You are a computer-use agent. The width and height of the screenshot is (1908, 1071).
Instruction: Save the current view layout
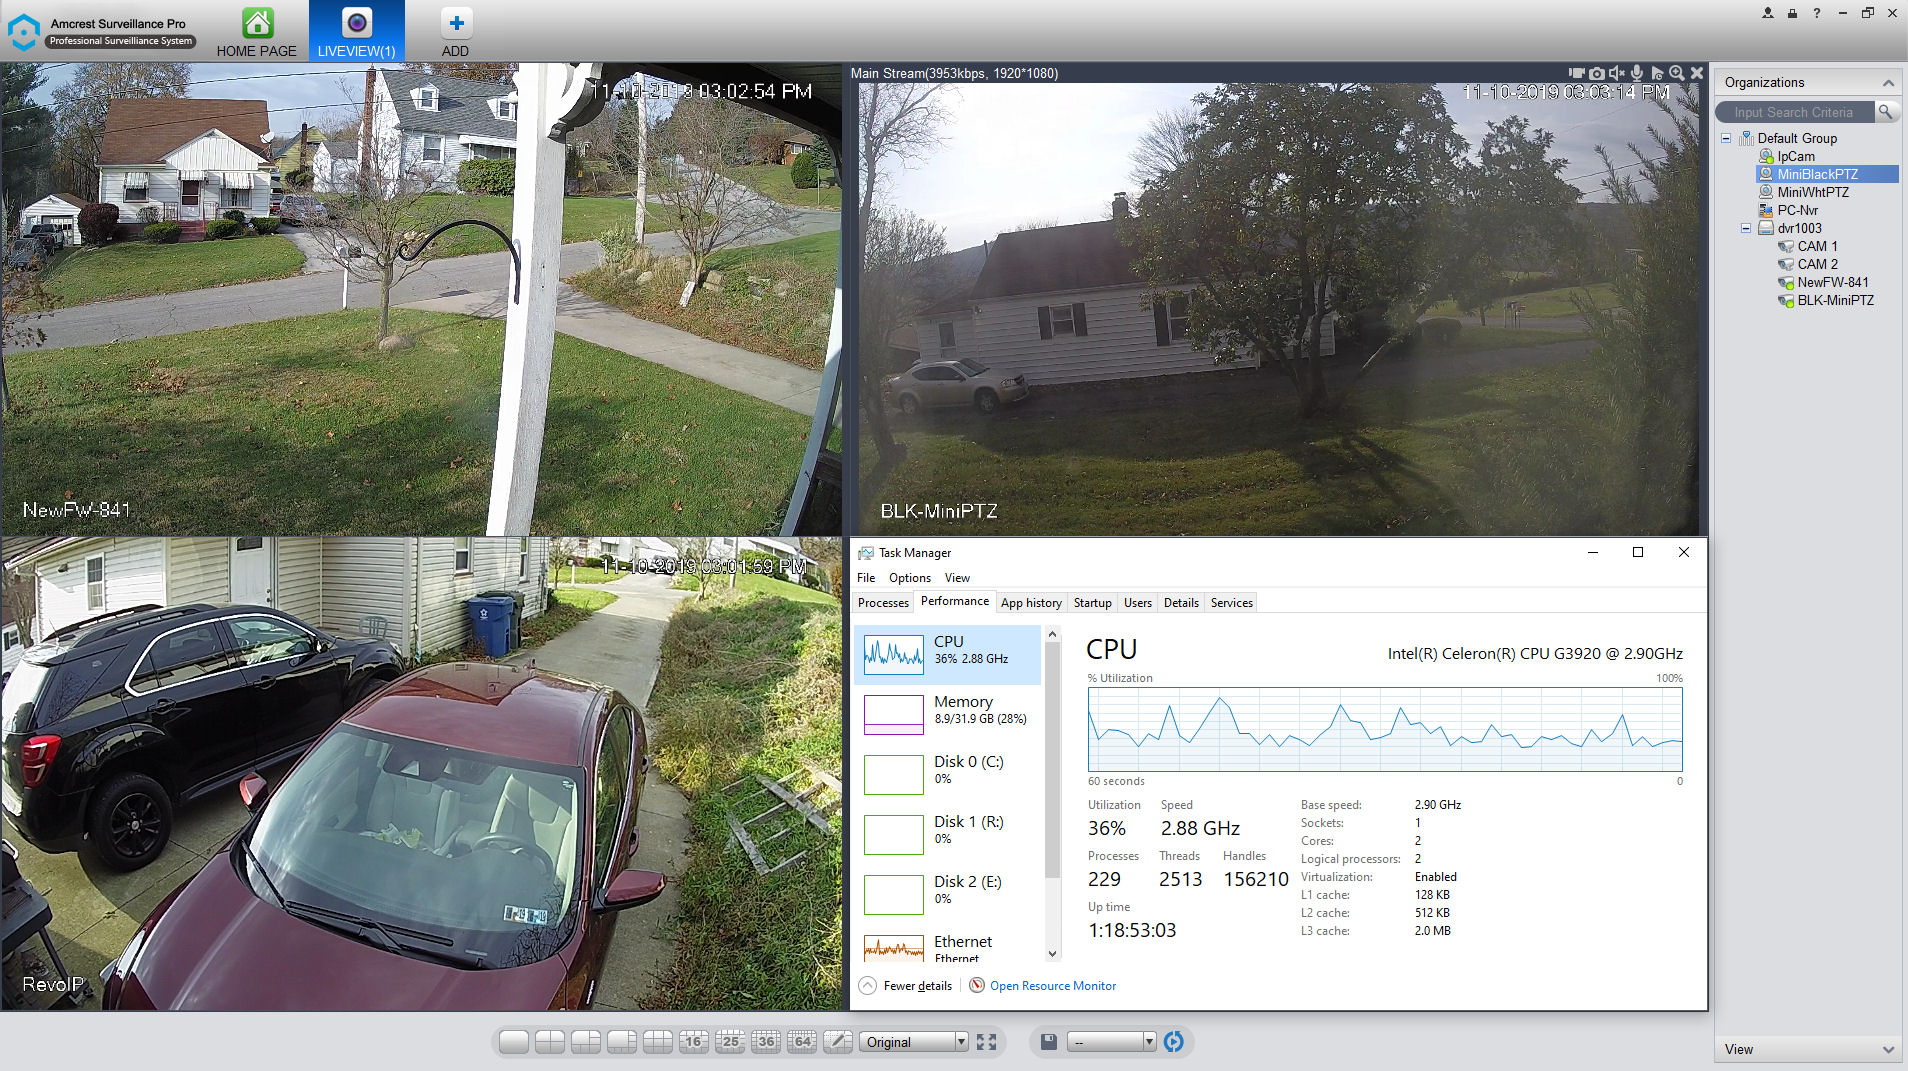click(1049, 1042)
